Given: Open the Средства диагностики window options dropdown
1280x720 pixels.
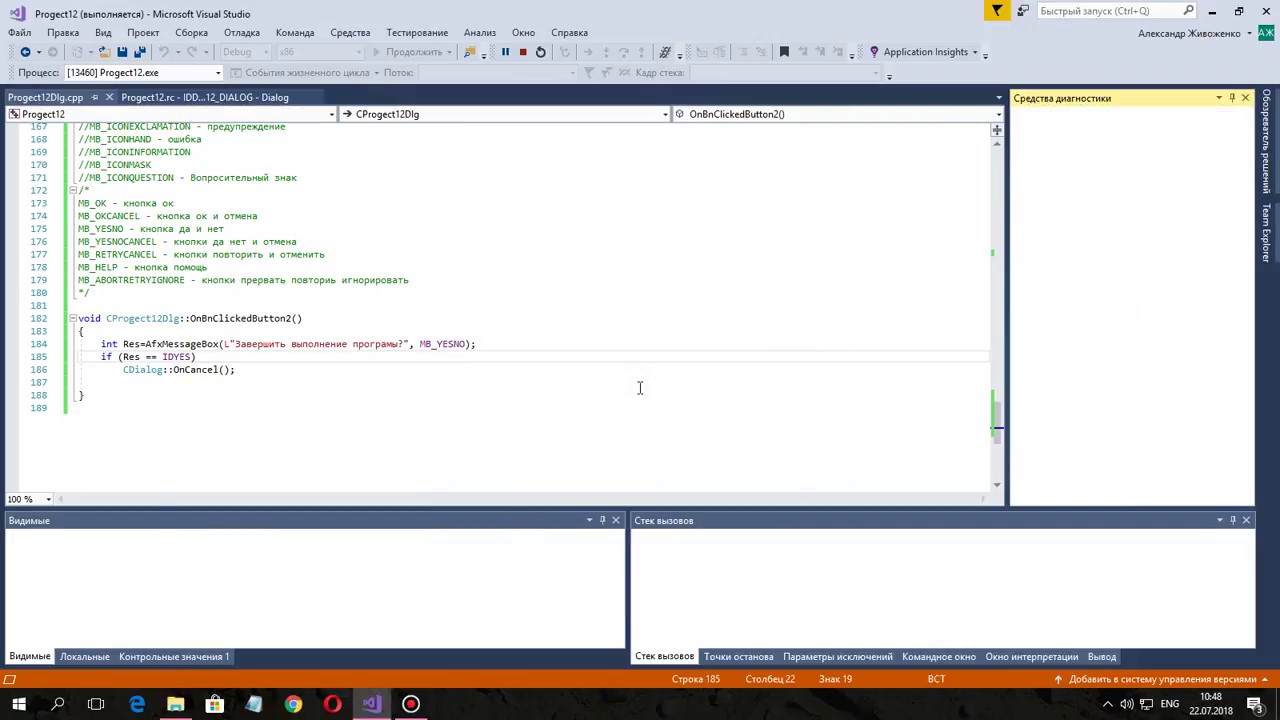Looking at the screenshot, I should tap(1218, 98).
